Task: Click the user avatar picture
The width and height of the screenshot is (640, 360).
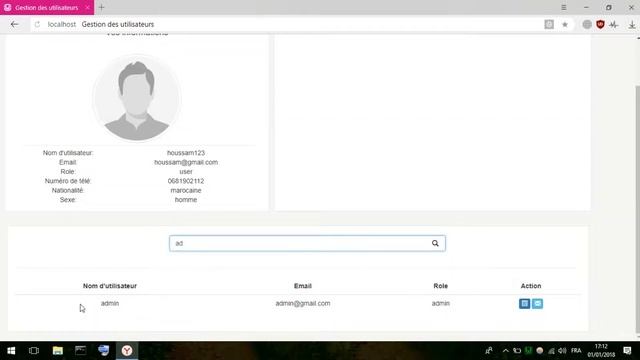Action: point(137,98)
